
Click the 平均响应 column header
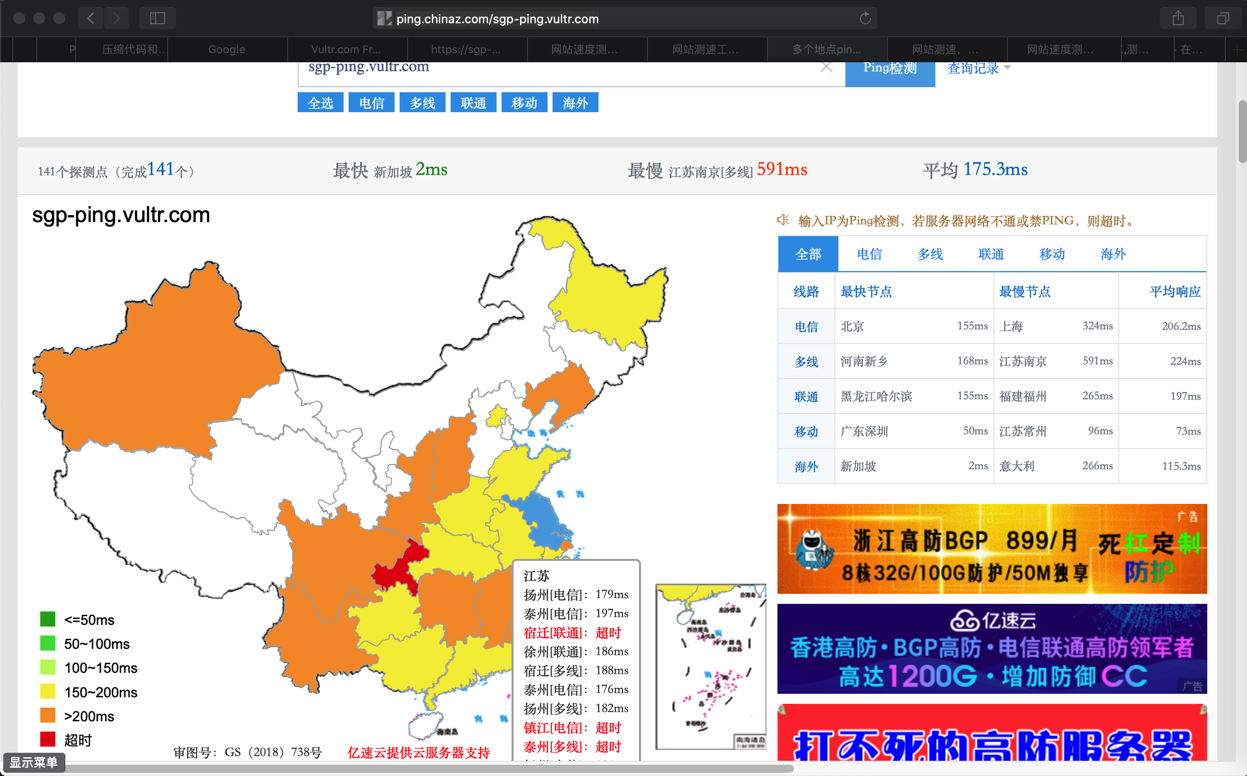click(1175, 291)
